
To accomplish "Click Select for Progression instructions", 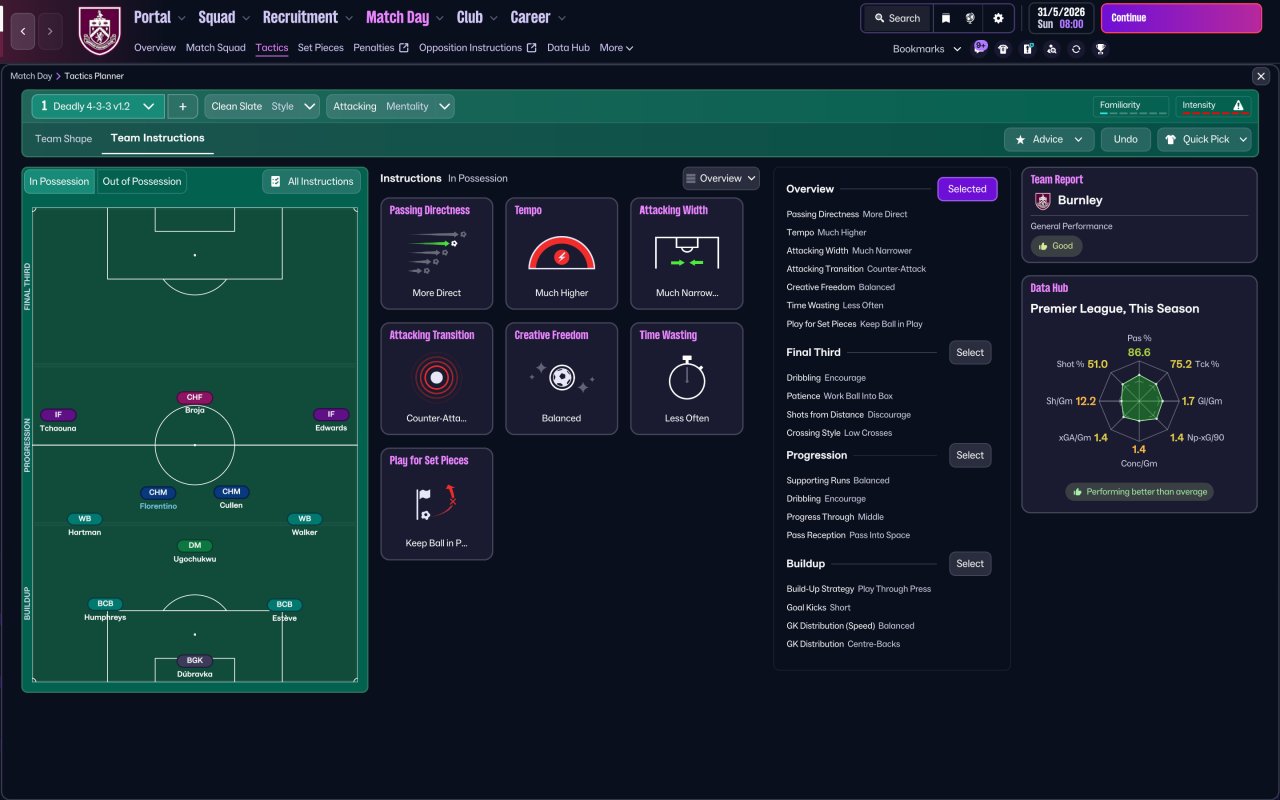I will 970,455.
